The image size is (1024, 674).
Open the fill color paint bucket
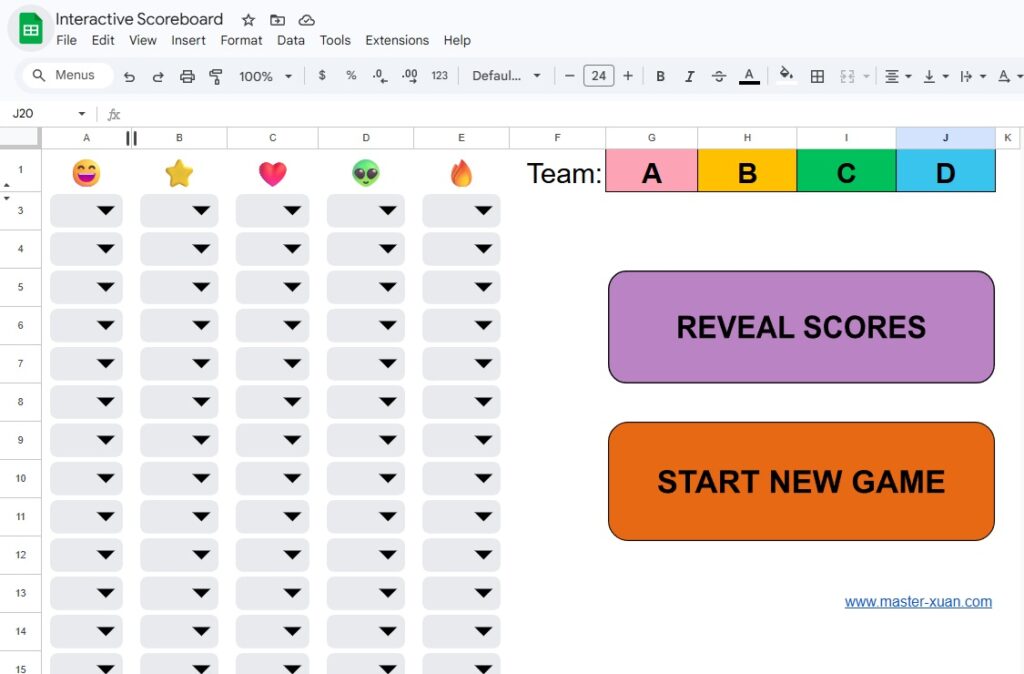(x=786, y=75)
